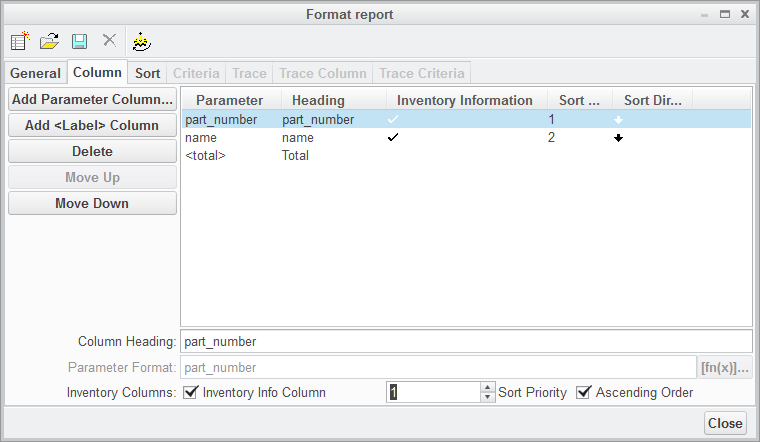
Task: Click the Move Down button
Action: coord(92,204)
